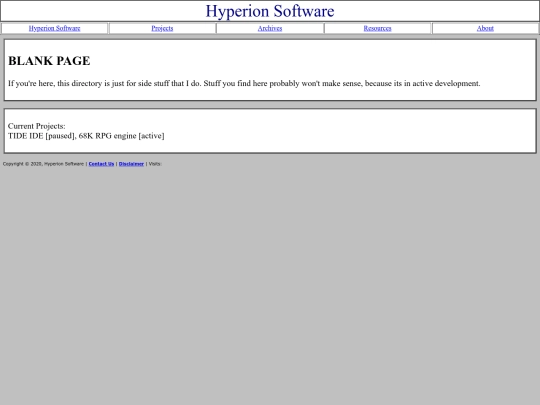Open the Archives section

pyautogui.click(x=270, y=28)
